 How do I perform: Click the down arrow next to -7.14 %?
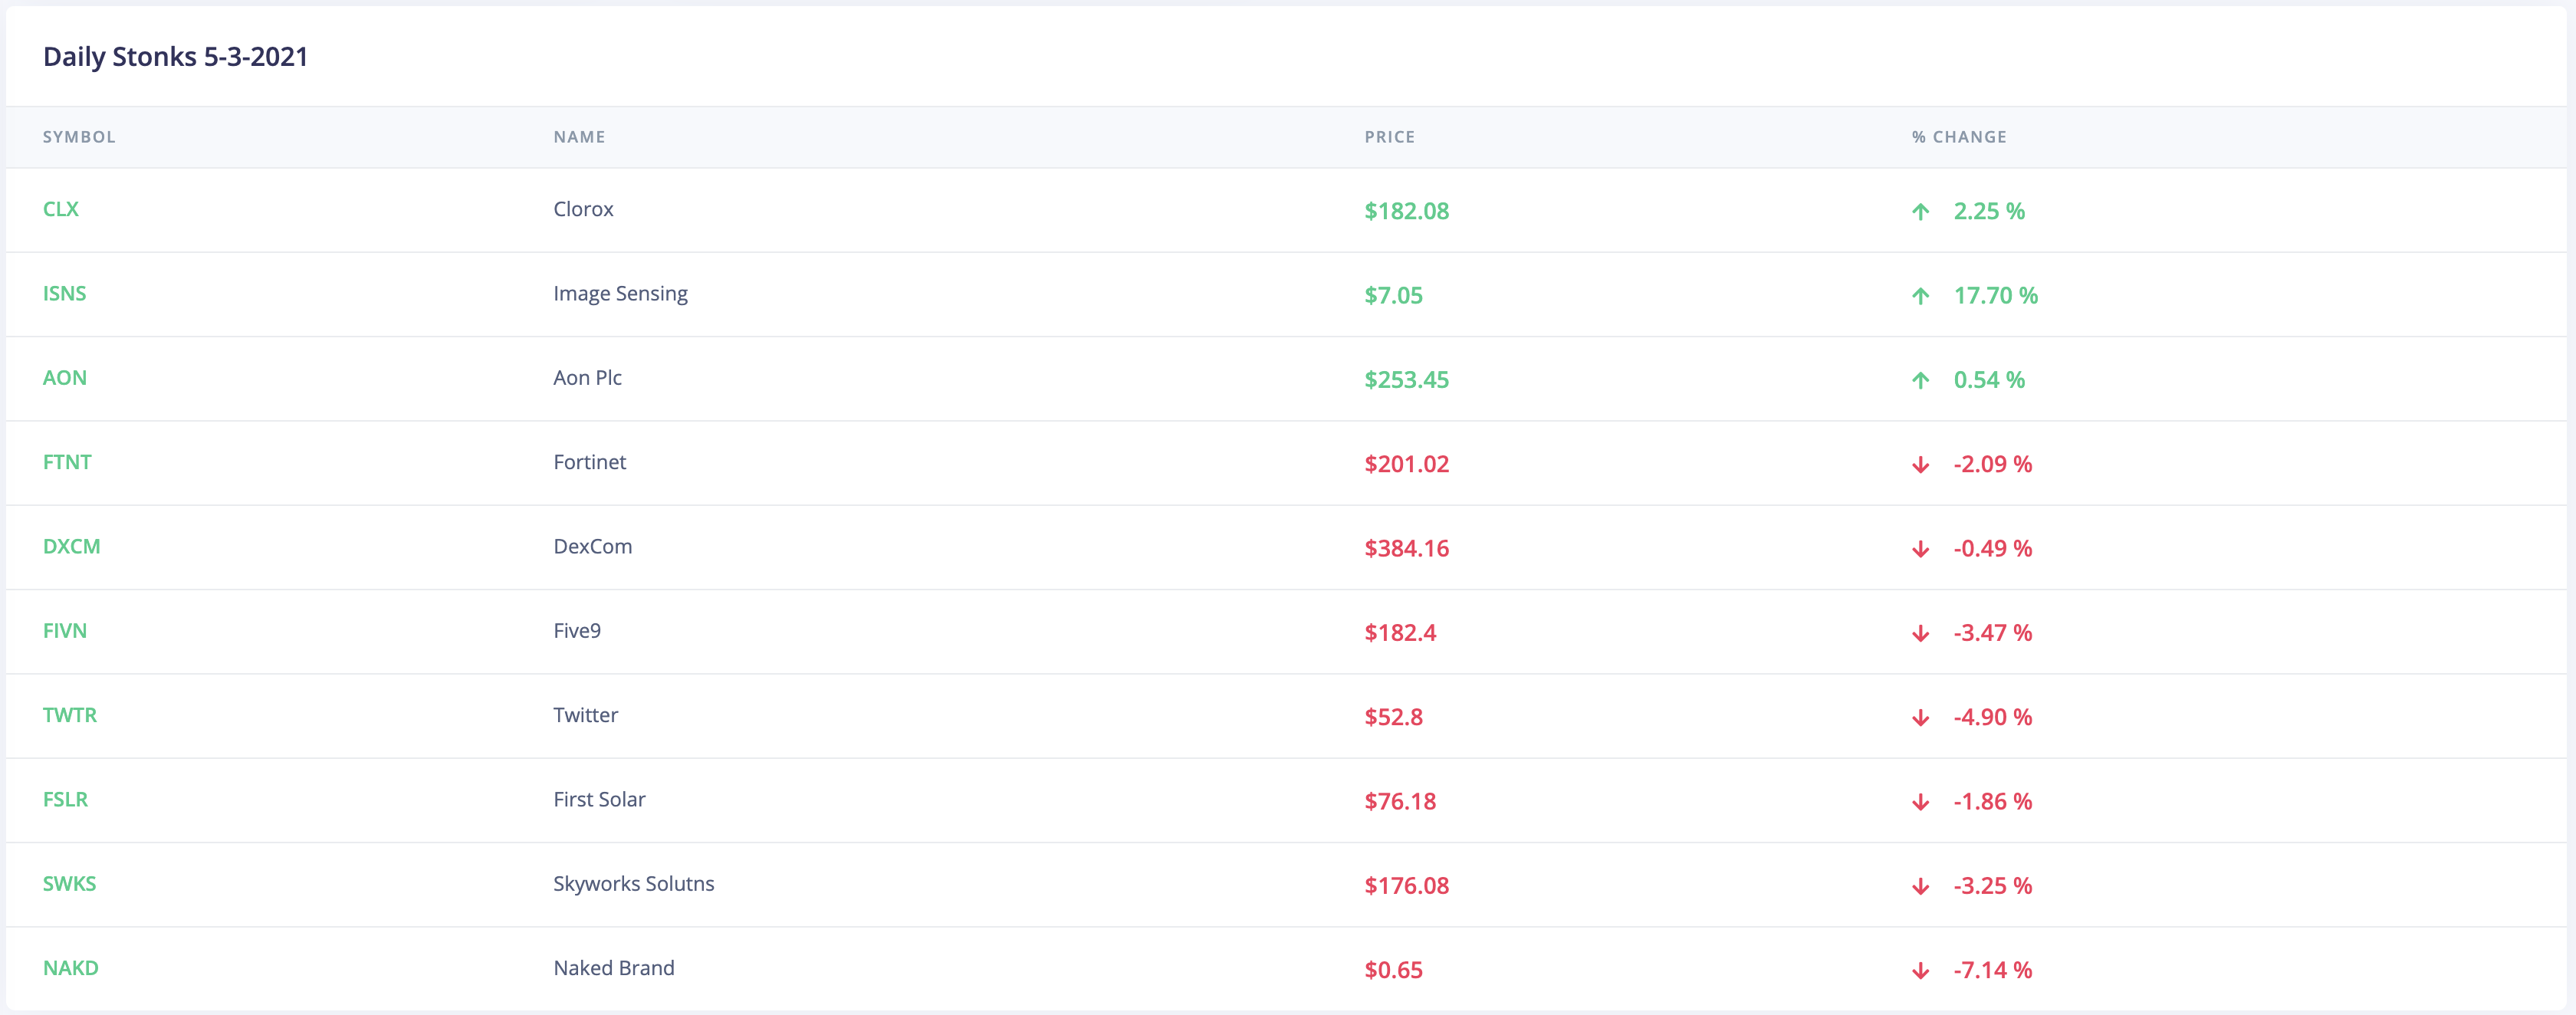1920,971
